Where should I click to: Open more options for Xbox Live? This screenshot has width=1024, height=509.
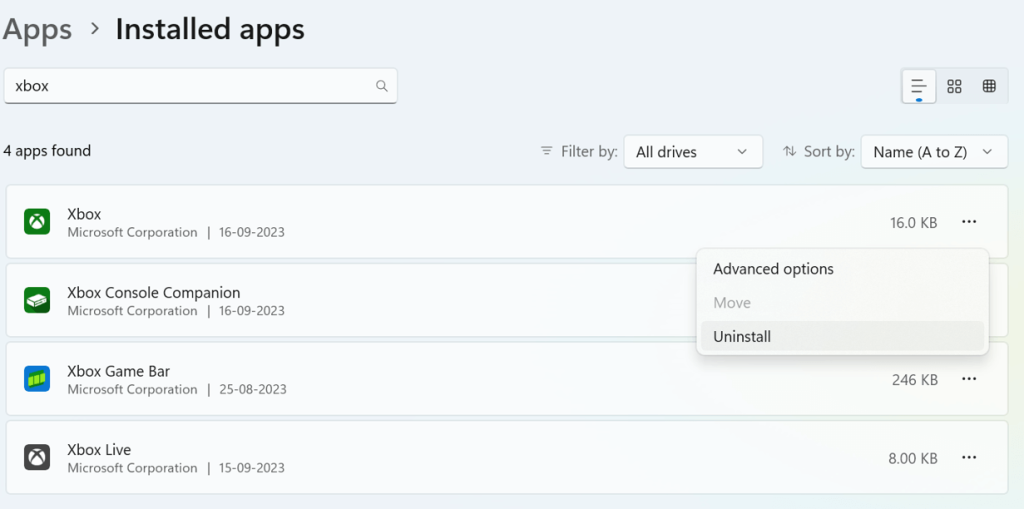(x=968, y=458)
